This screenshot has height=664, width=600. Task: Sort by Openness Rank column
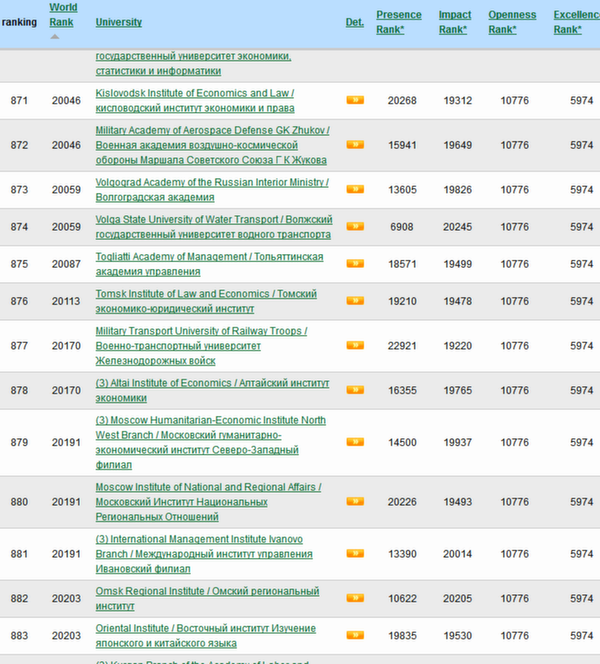pyautogui.click(x=512, y=22)
